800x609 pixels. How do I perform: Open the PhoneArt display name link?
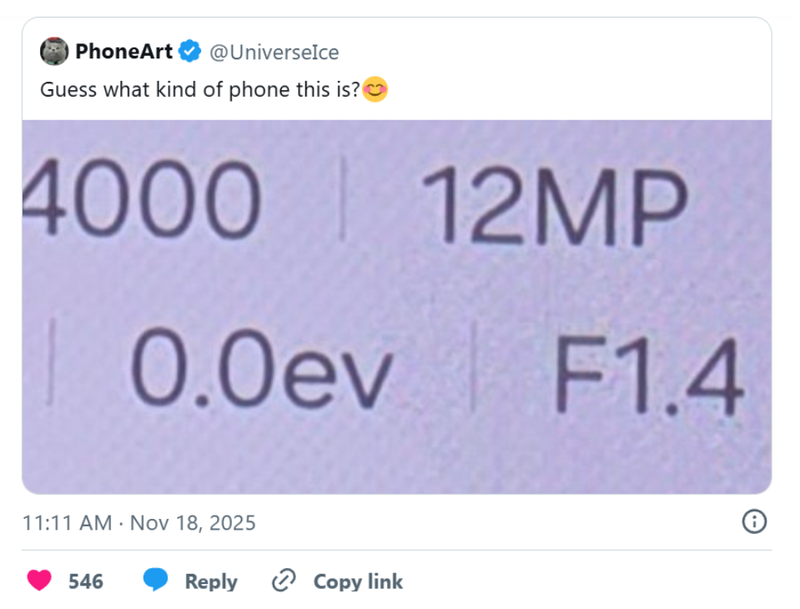click(x=124, y=51)
